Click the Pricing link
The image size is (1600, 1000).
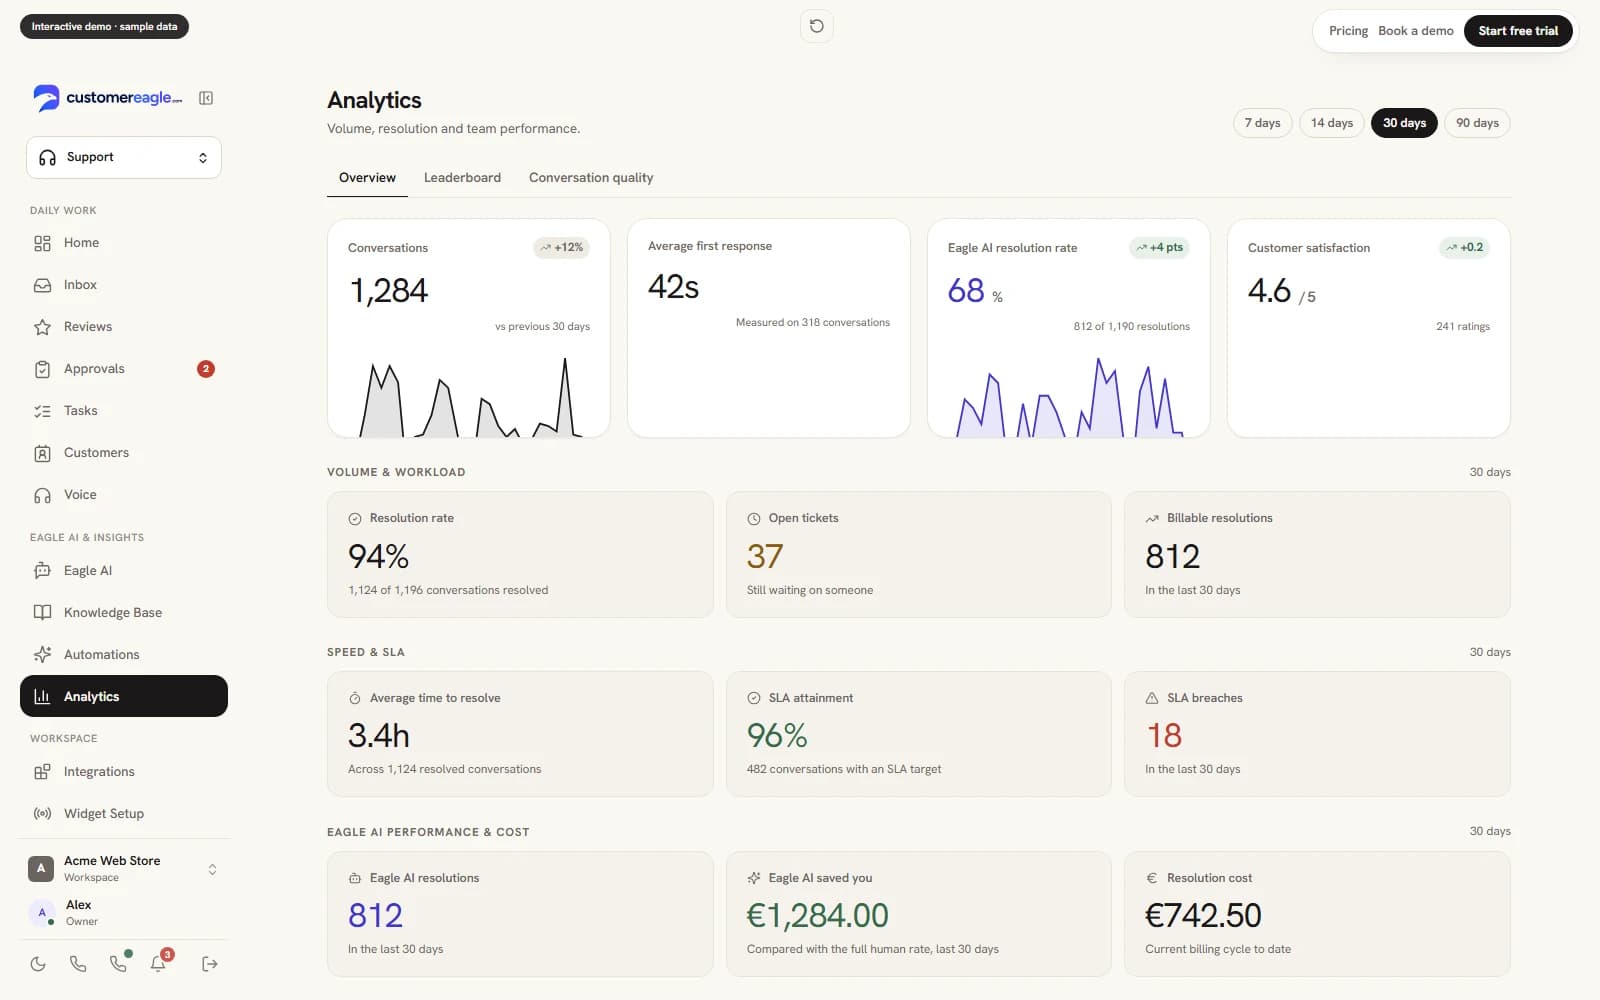tap(1348, 31)
